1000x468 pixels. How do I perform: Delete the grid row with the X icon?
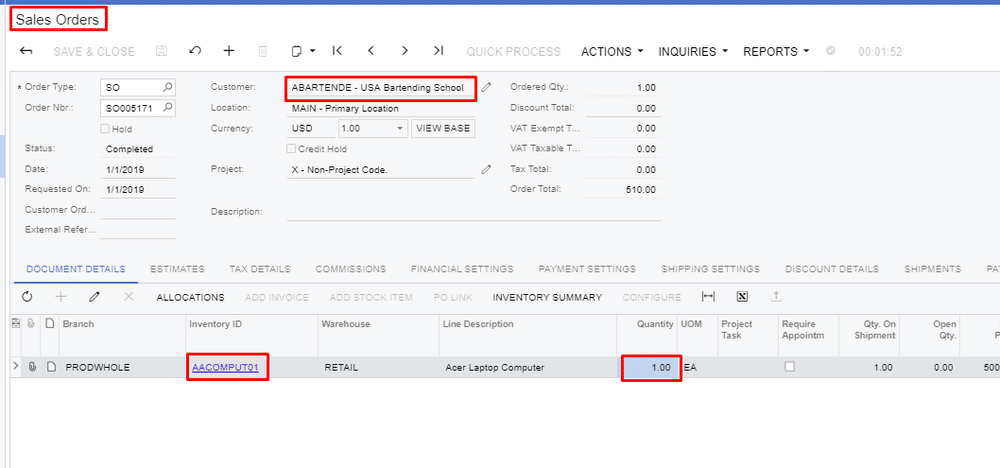pos(128,297)
